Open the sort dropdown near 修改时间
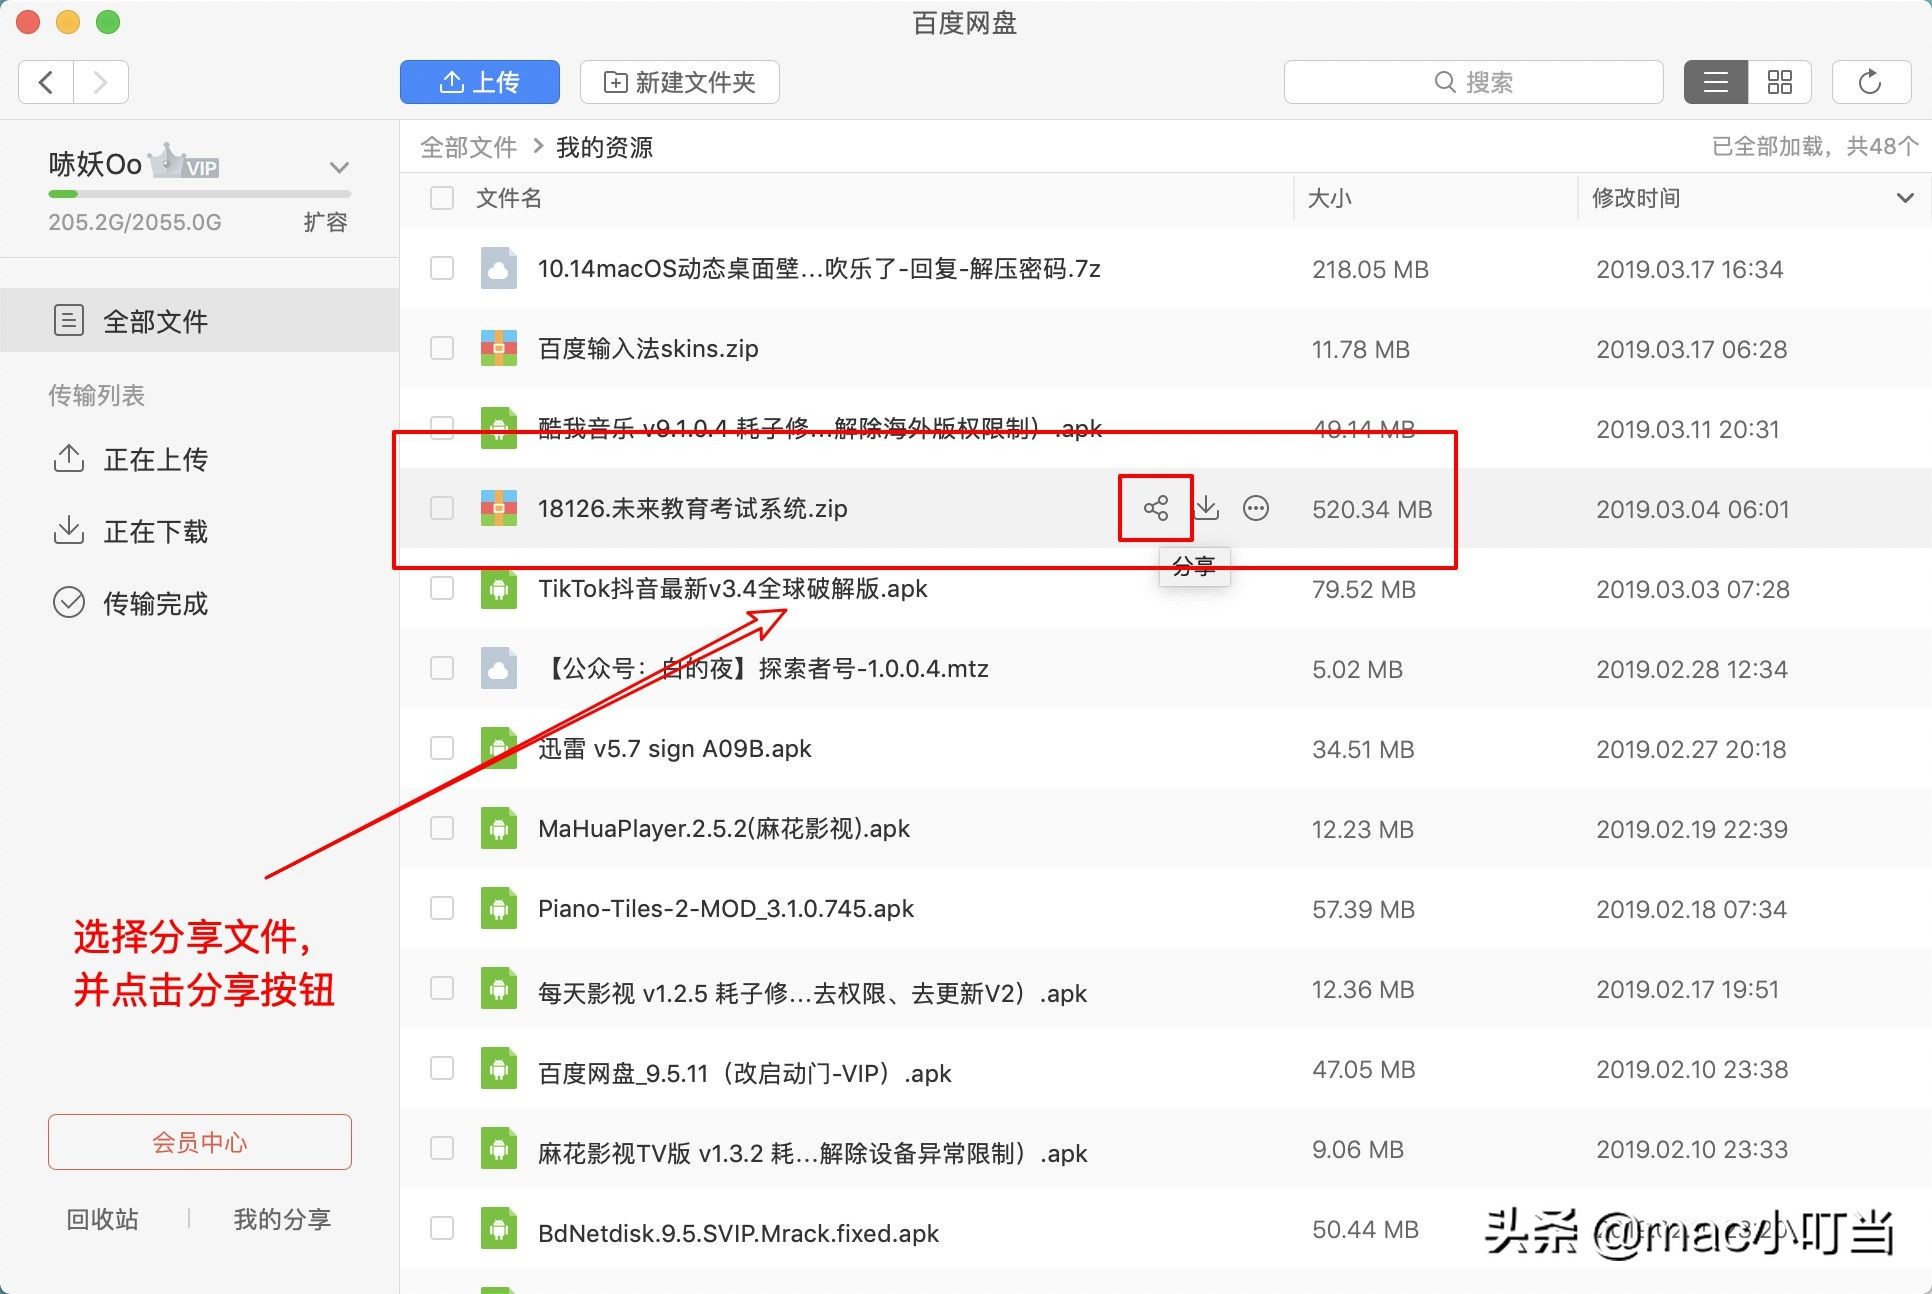 point(1903,198)
